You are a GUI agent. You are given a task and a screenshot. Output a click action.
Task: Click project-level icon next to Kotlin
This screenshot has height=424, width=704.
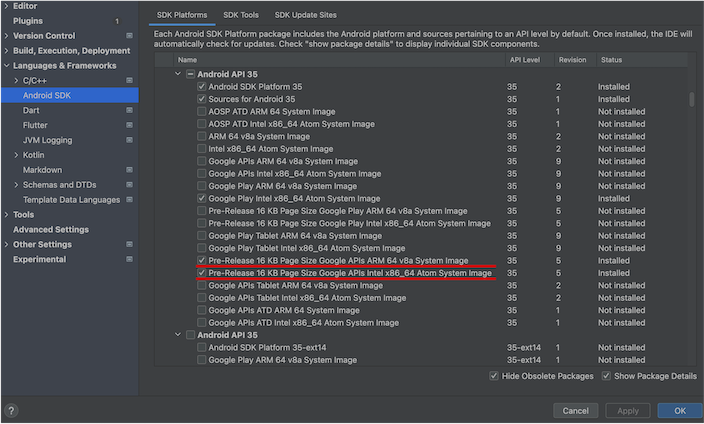[129, 155]
